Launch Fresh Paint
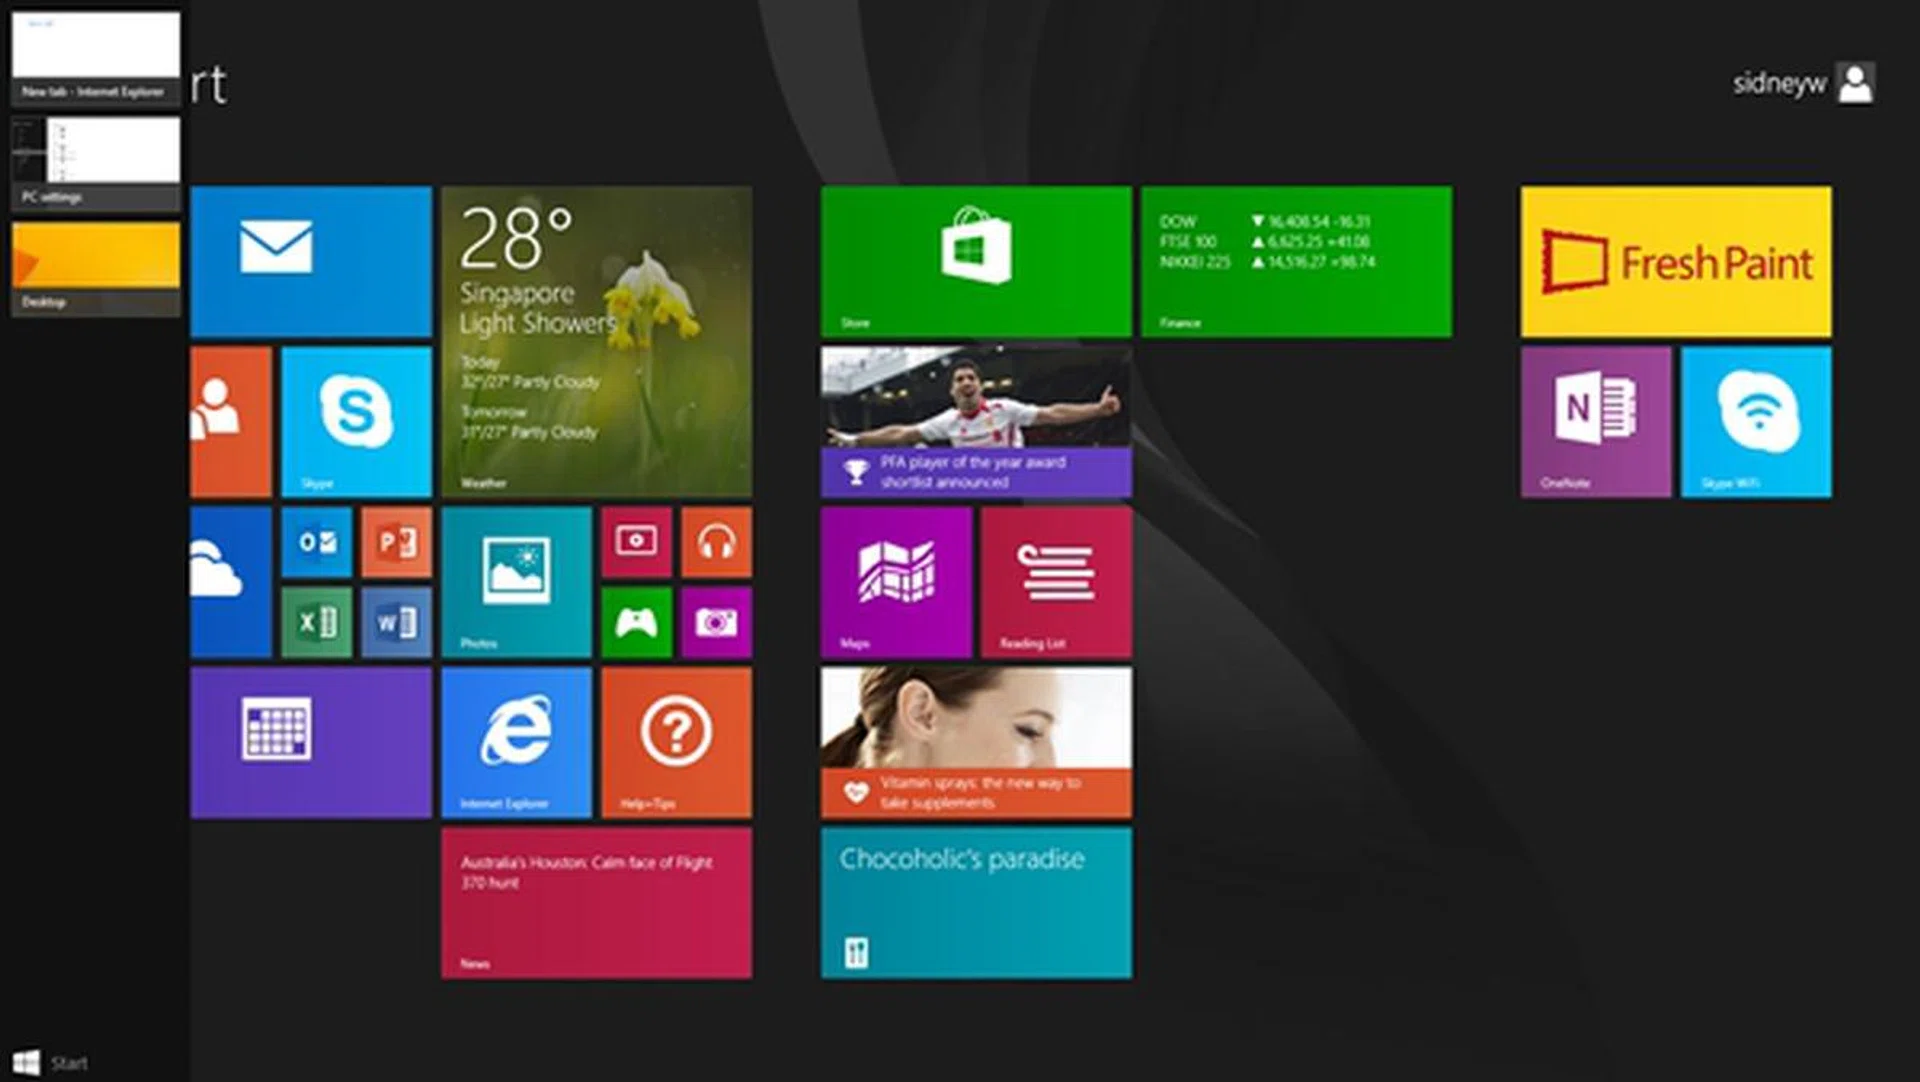The width and height of the screenshot is (1920, 1082). [x=1675, y=260]
